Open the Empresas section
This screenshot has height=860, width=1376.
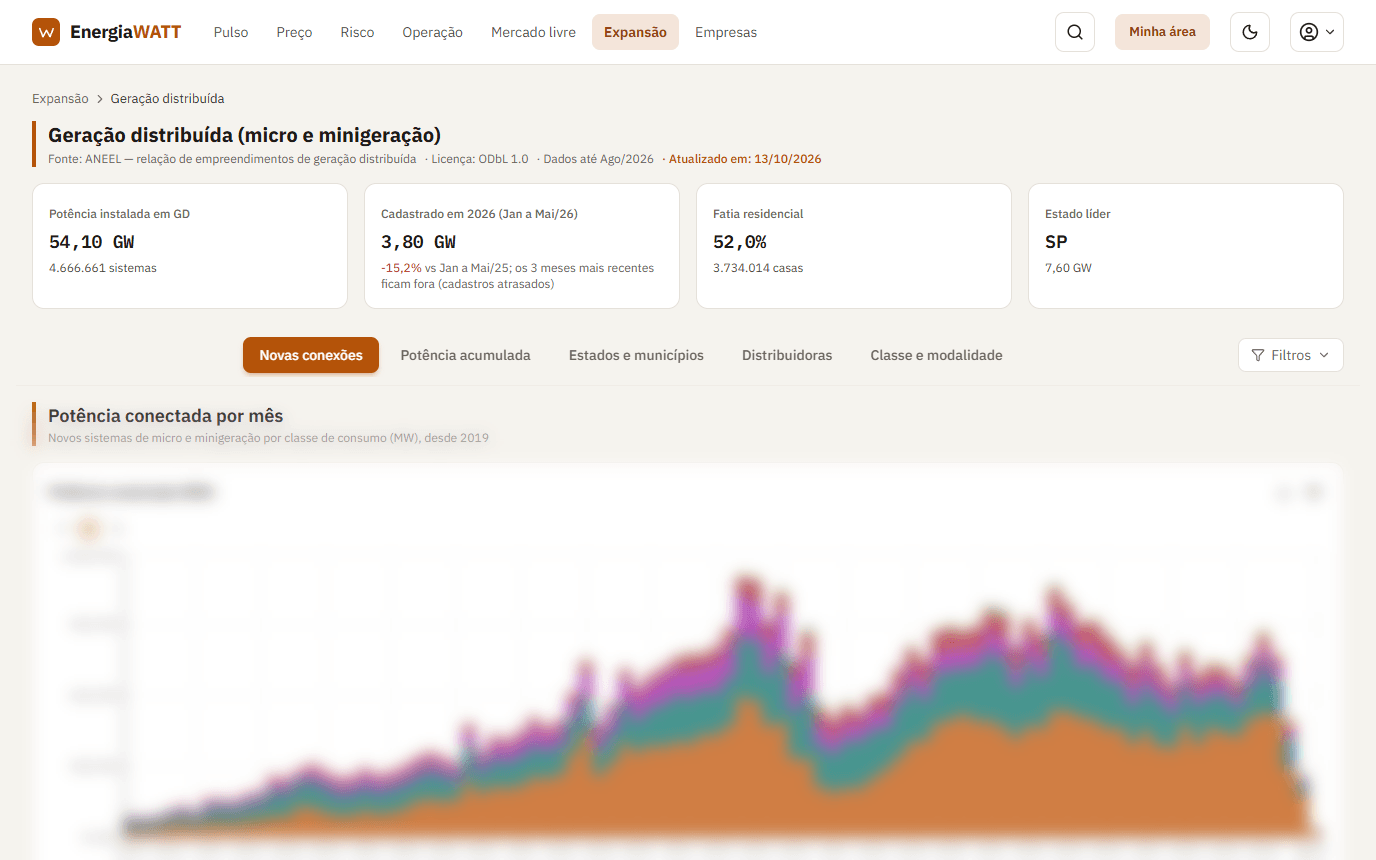click(x=726, y=32)
